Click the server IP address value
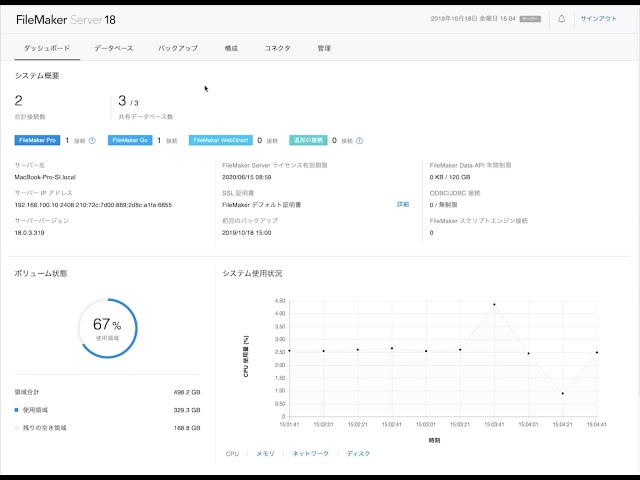The height and width of the screenshot is (480, 640). click(x=93, y=205)
